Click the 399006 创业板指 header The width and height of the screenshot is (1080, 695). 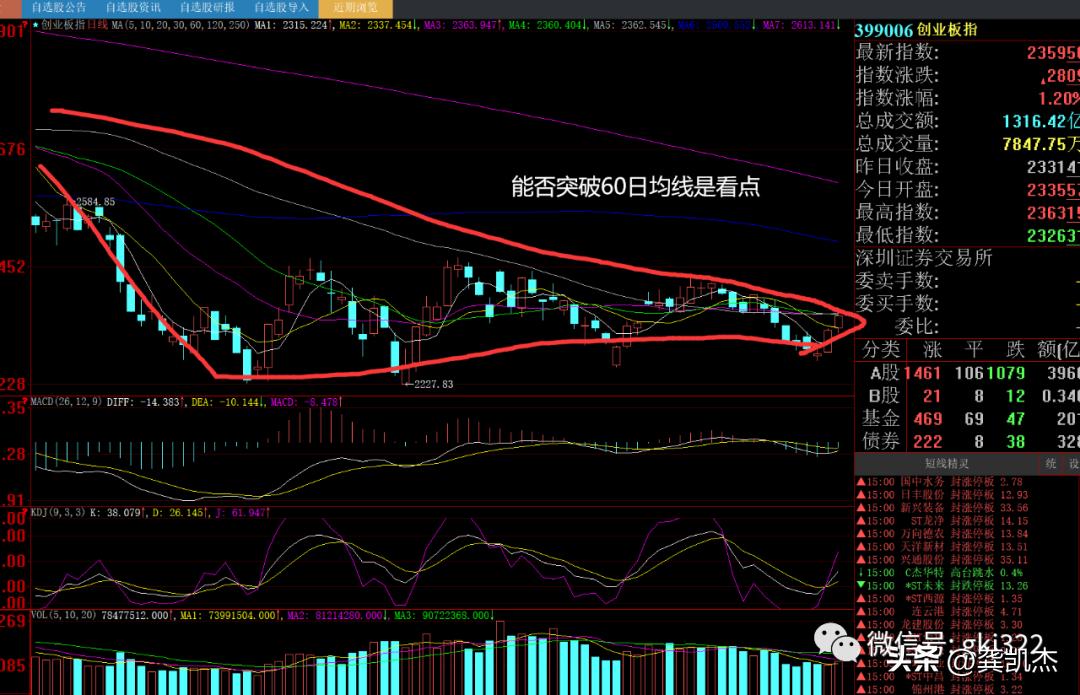point(916,30)
